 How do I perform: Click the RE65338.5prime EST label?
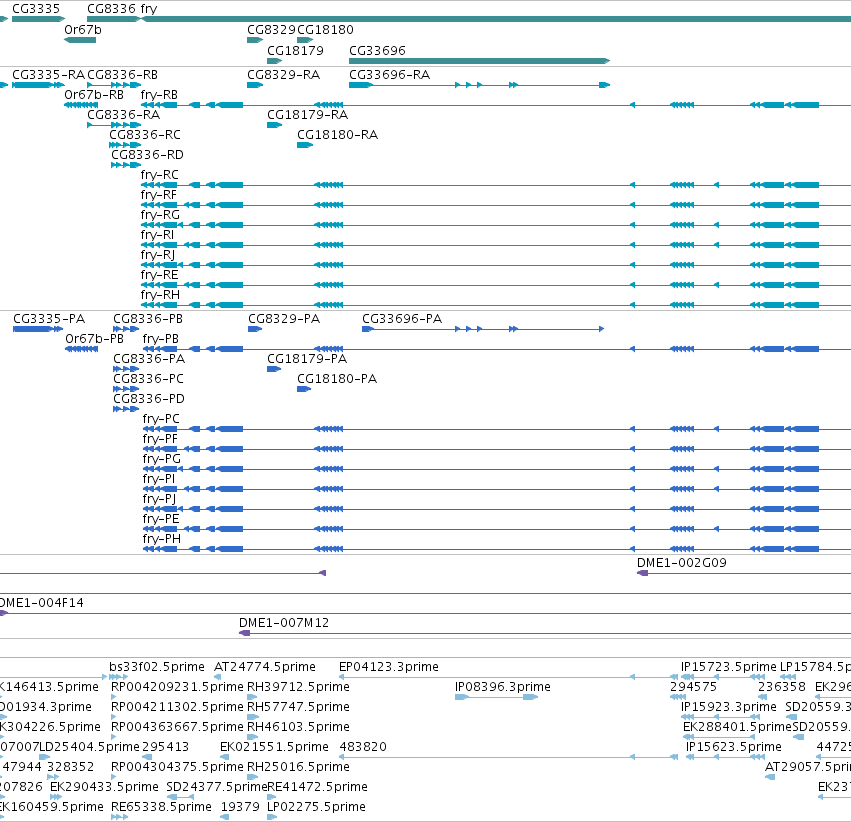tap(161, 807)
